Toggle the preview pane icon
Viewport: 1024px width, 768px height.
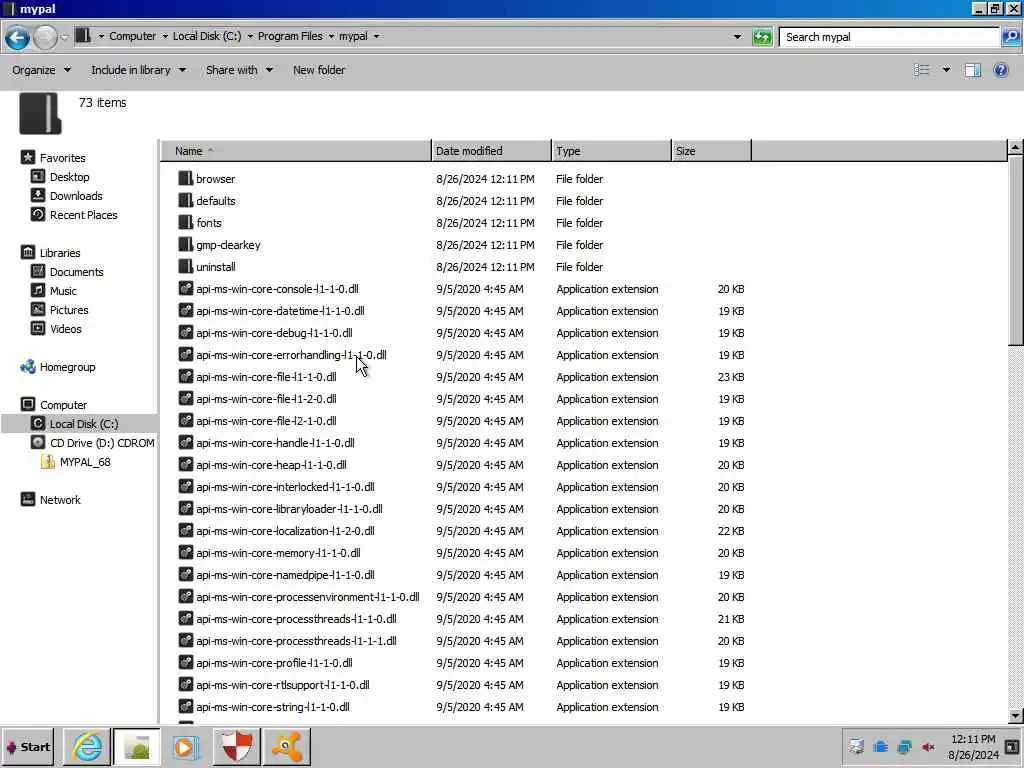coord(972,70)
